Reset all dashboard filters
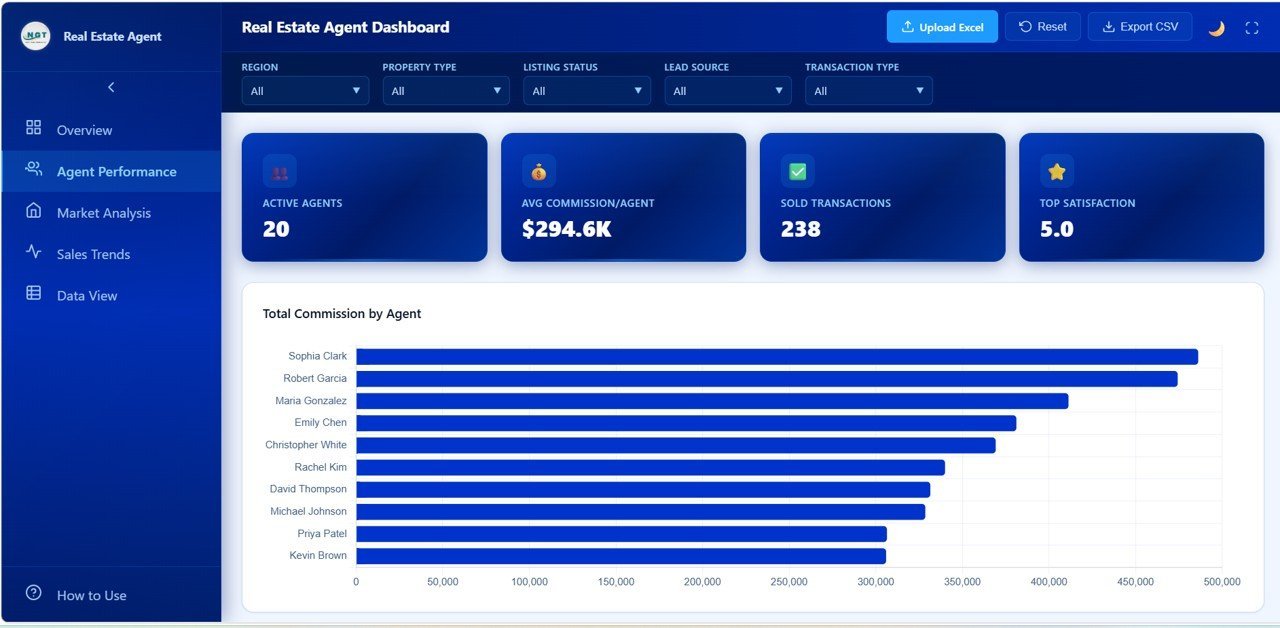Screen dimensions: 1280x628 point(1042,26)
